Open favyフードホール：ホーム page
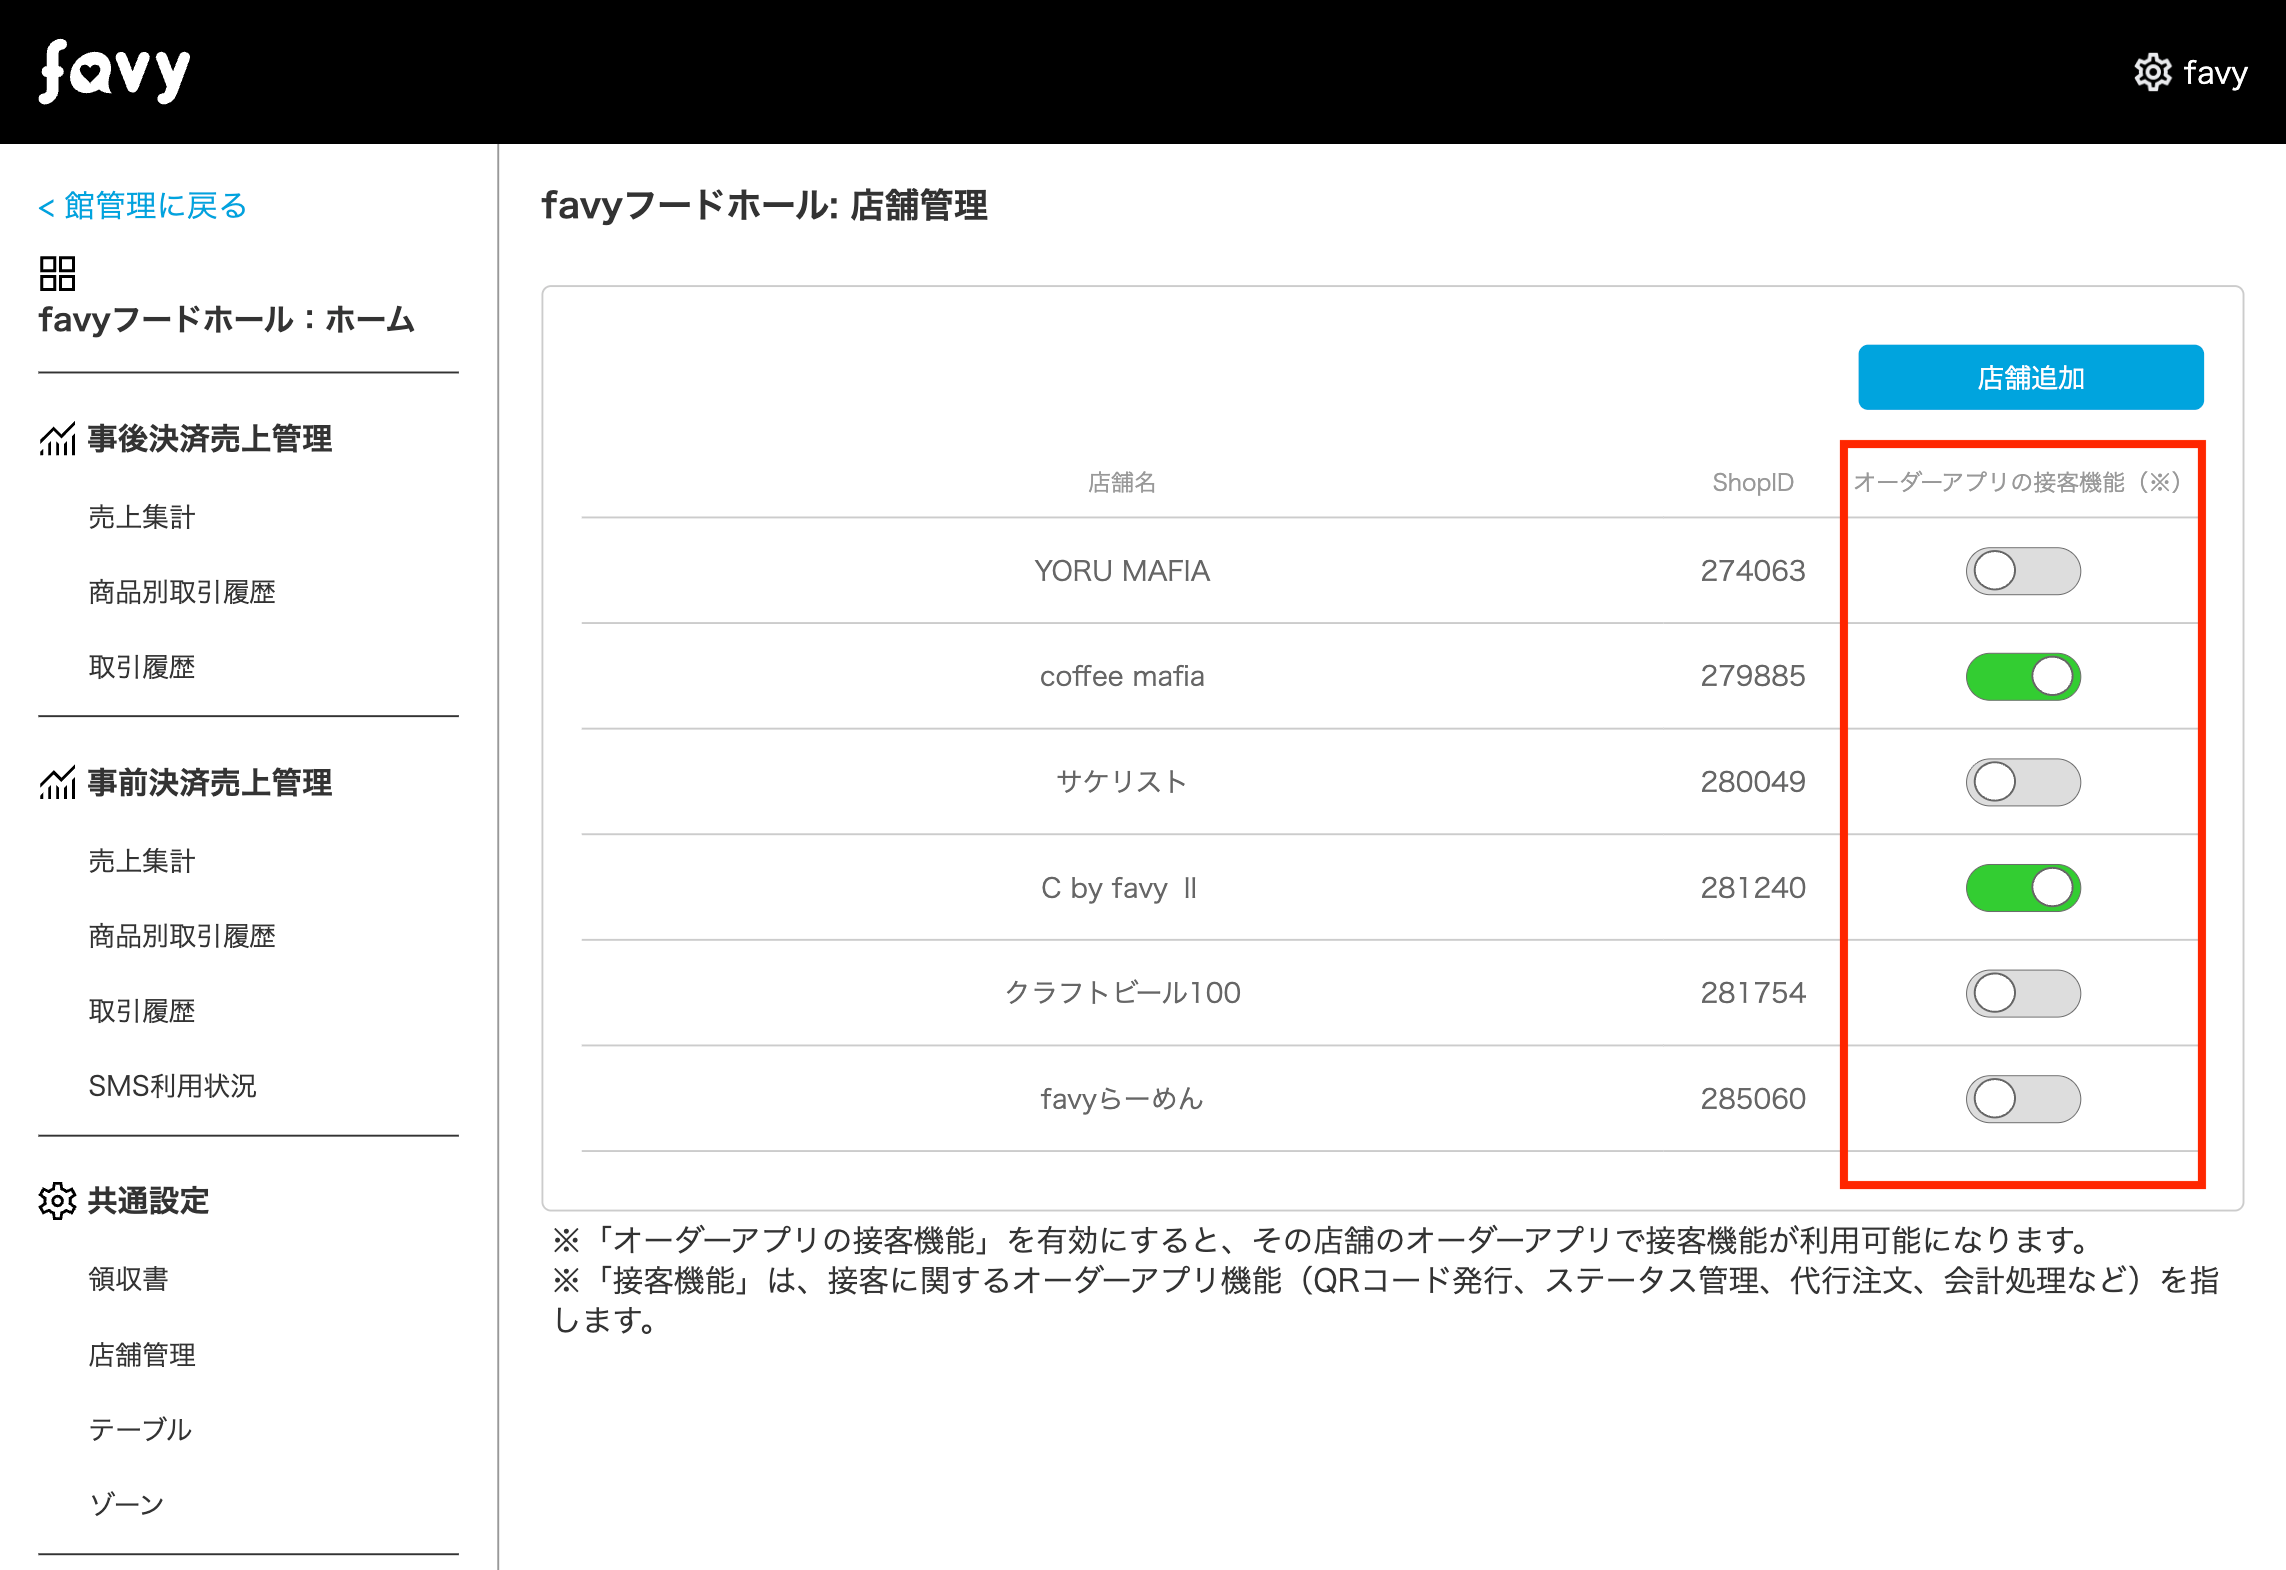2286x1570 pixels. [x=226, y=320]
